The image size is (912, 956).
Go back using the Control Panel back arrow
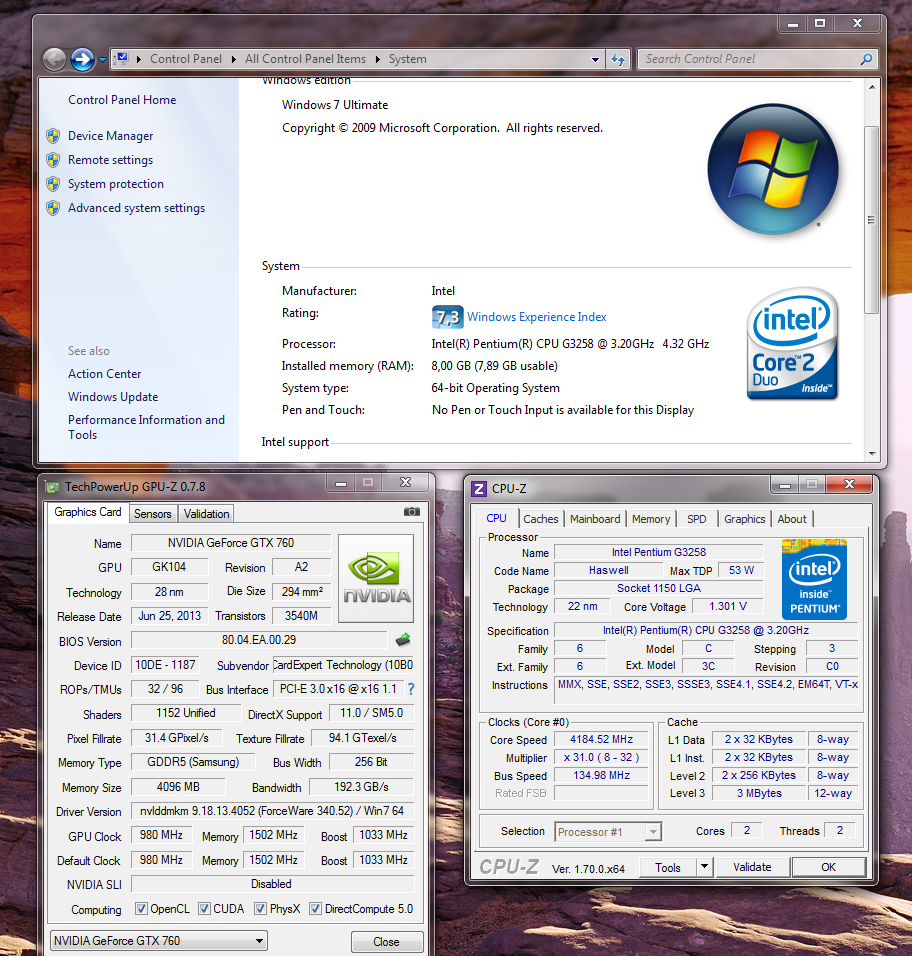click(x=55, y=59)
